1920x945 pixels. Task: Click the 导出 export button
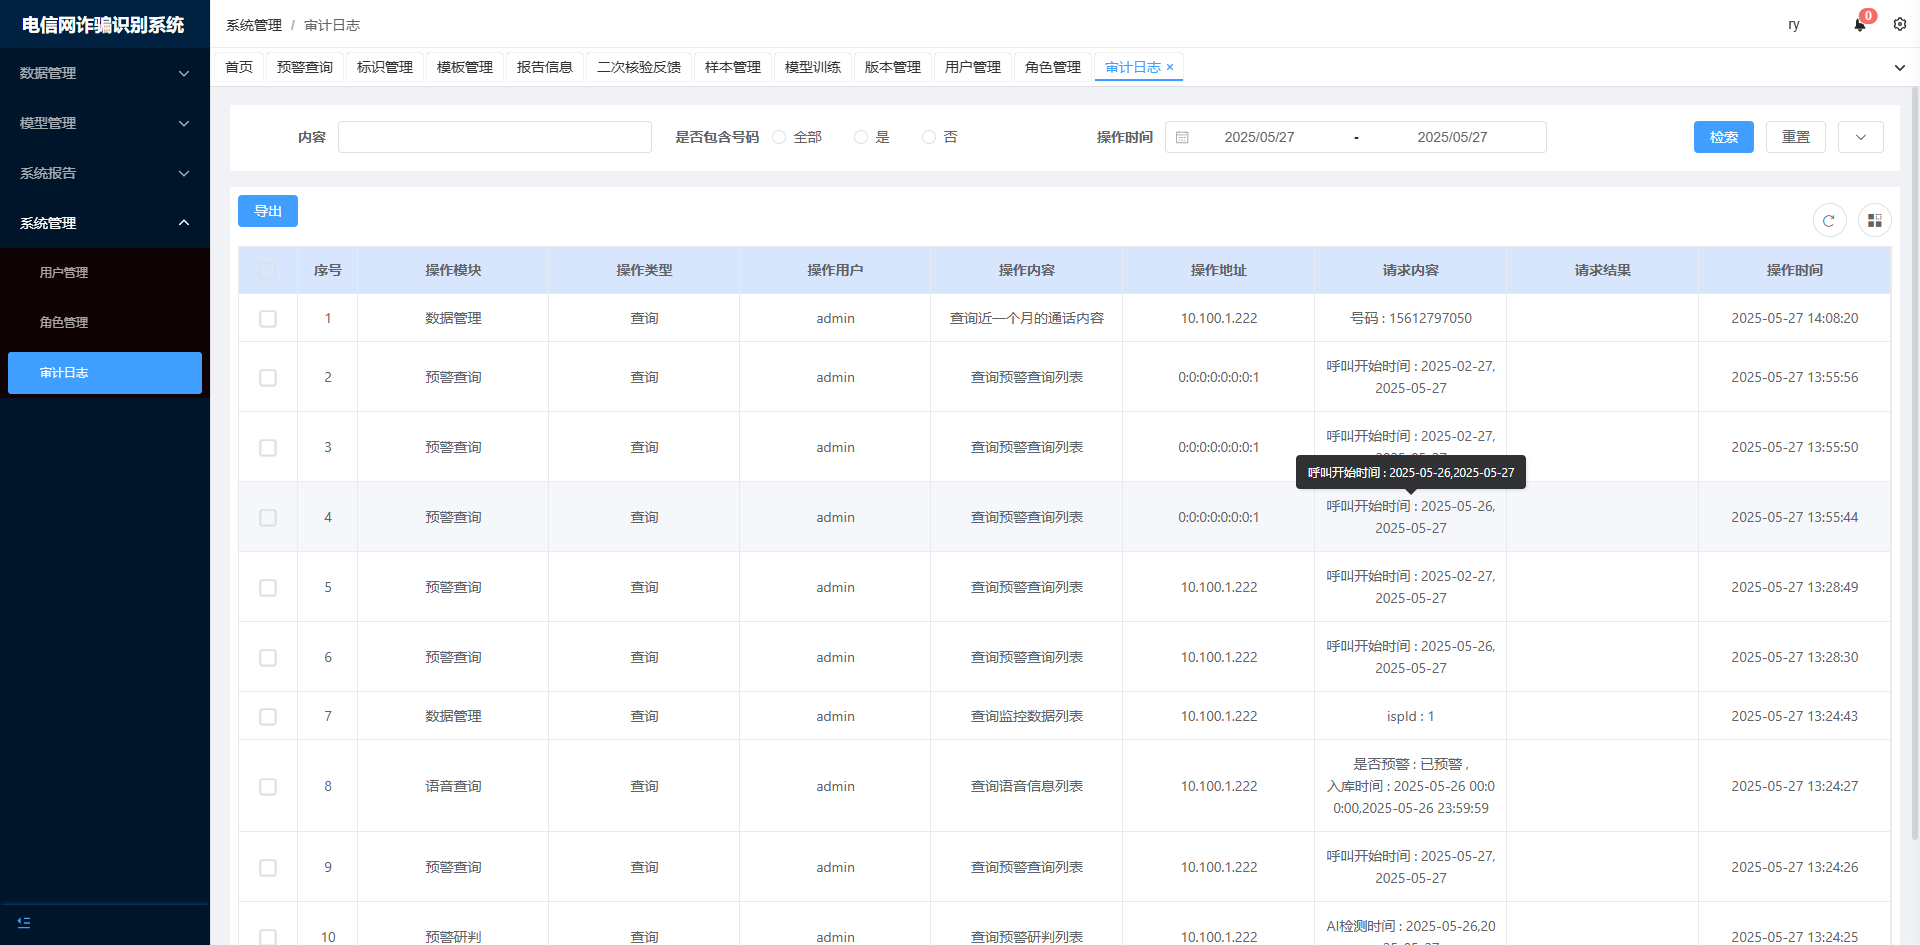click(267, 211)
